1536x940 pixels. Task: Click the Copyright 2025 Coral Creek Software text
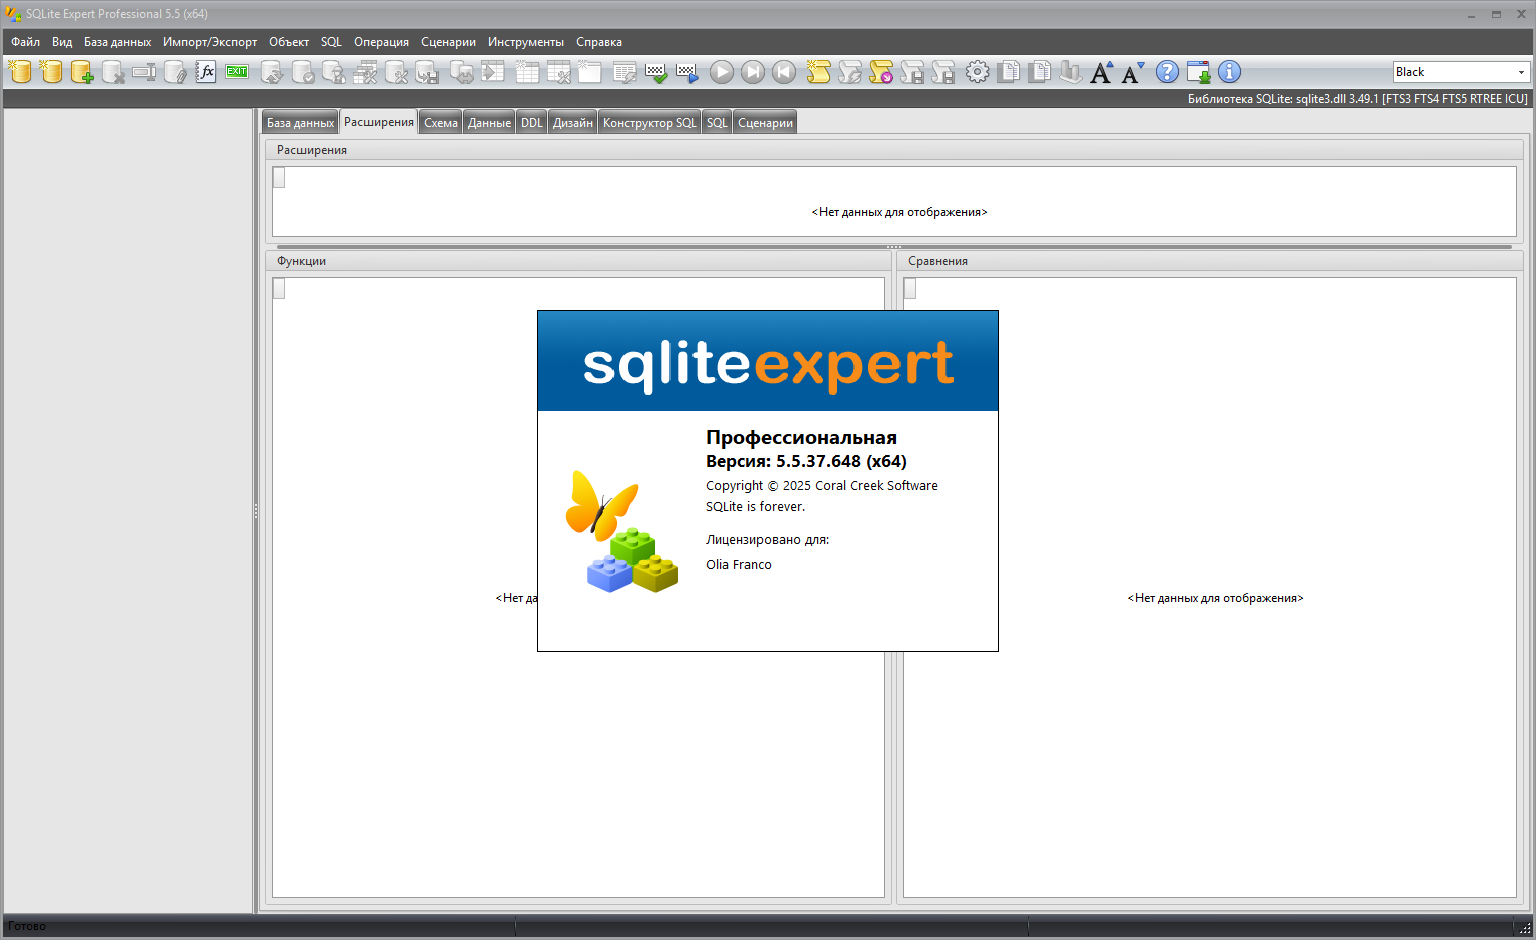822,486
